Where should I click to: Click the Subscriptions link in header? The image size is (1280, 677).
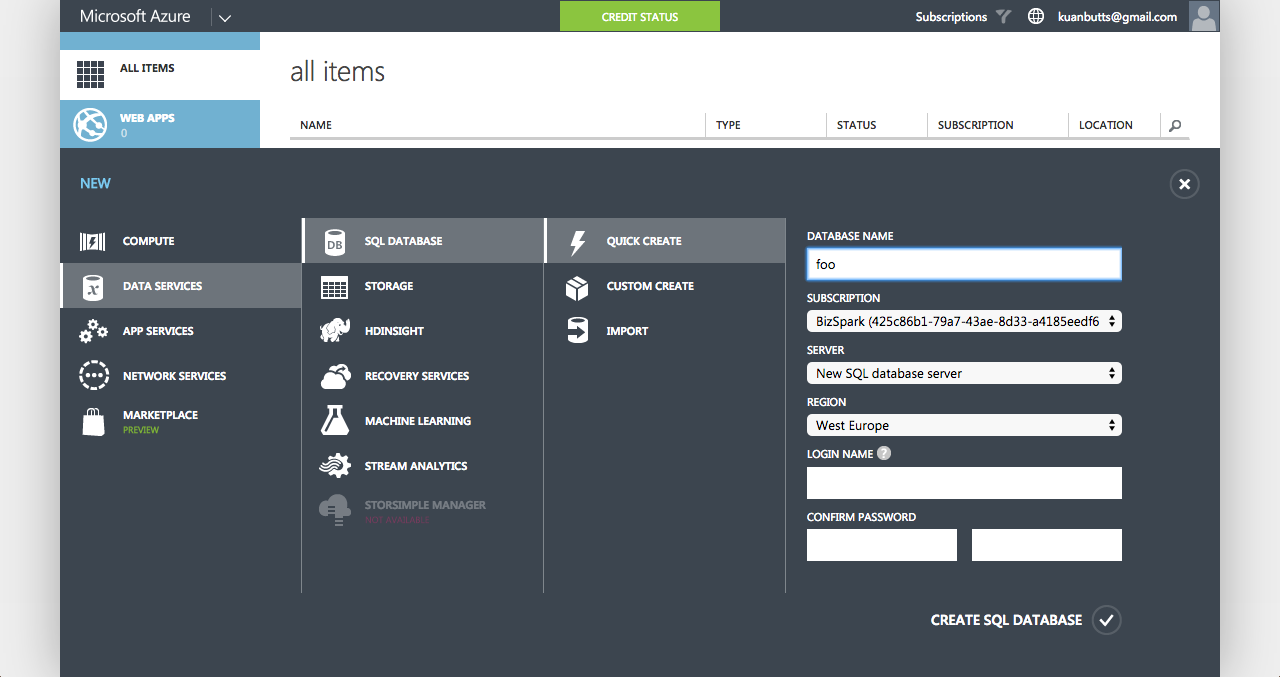(x=951, y=17)
